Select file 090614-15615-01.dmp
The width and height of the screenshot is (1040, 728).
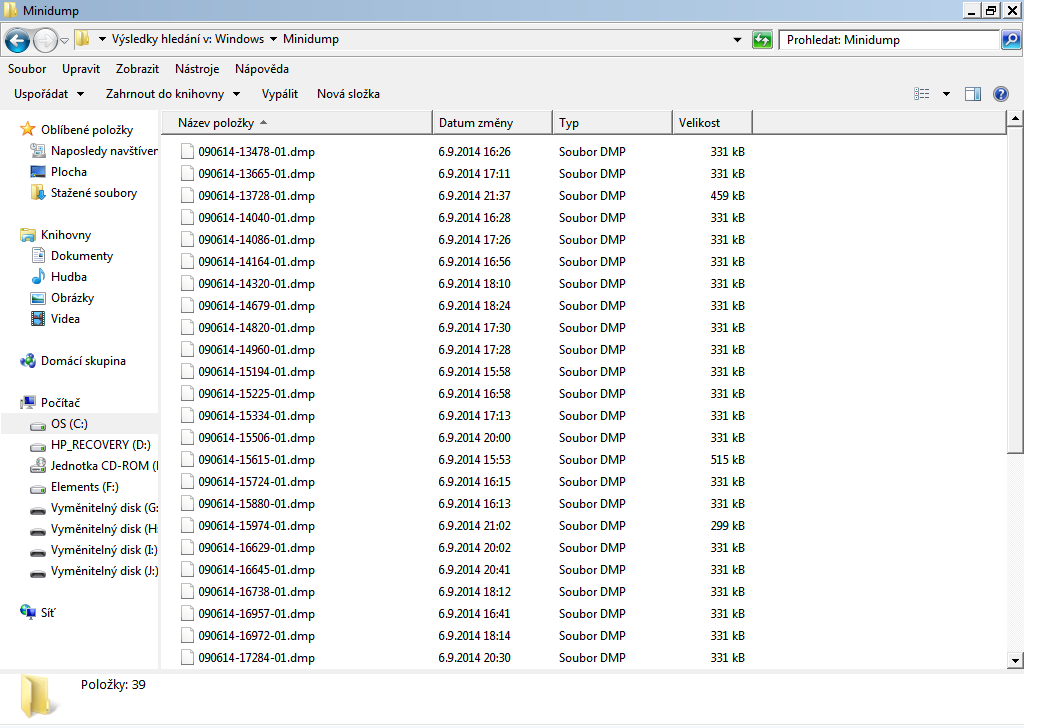pyautogui.click(x=256, y=460)
